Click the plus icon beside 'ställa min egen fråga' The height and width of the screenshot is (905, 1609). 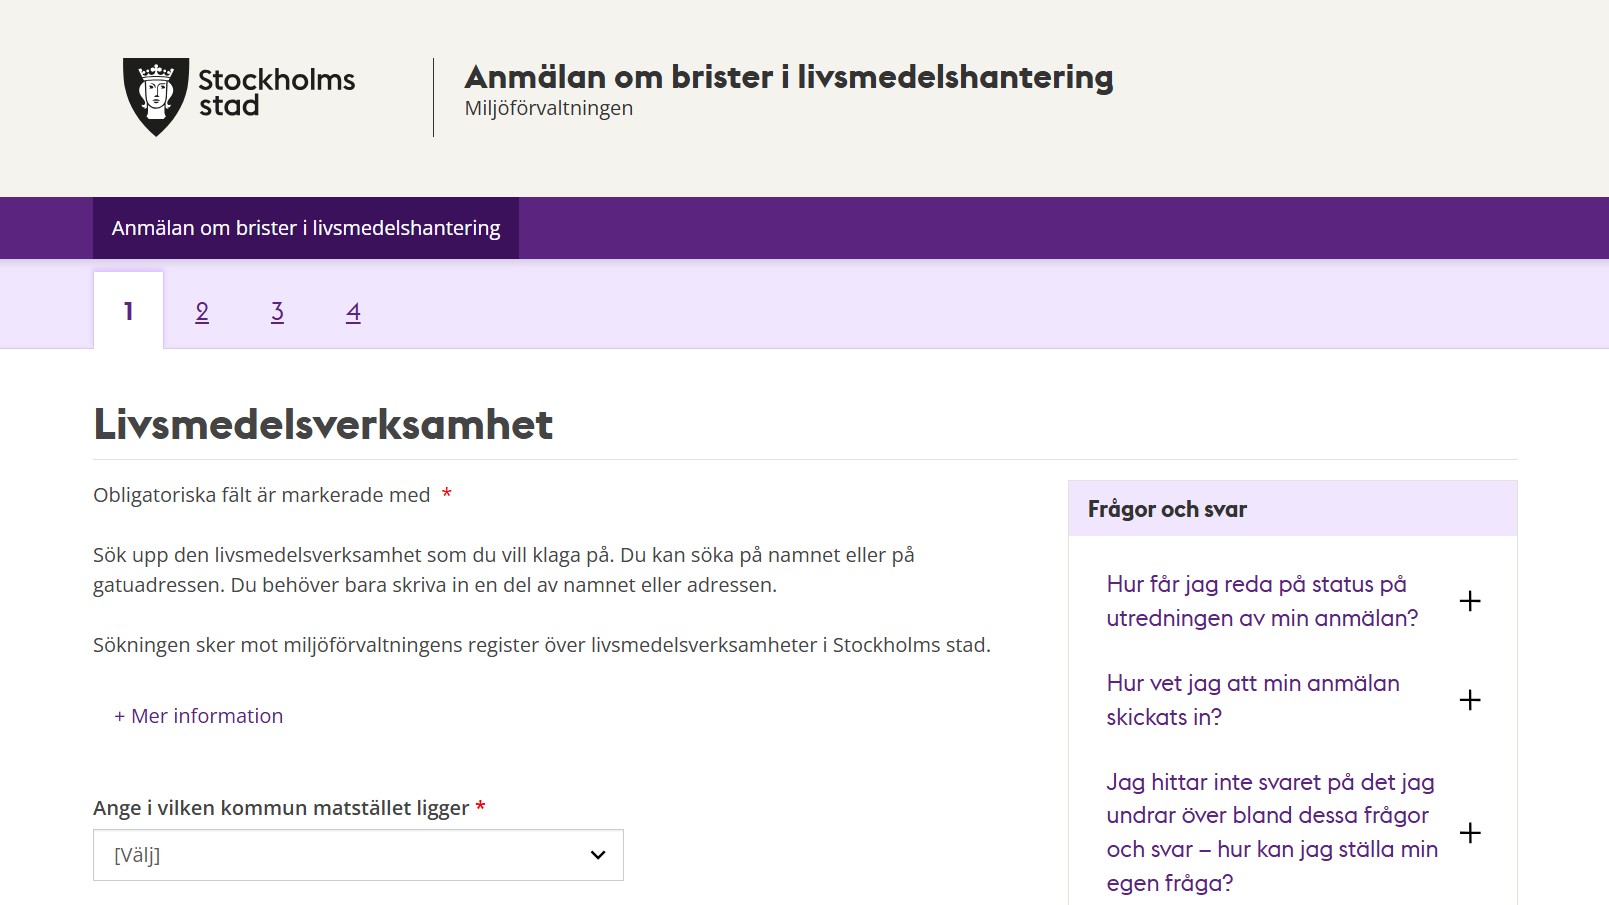pyautogui.click(x=1469, y=833)
